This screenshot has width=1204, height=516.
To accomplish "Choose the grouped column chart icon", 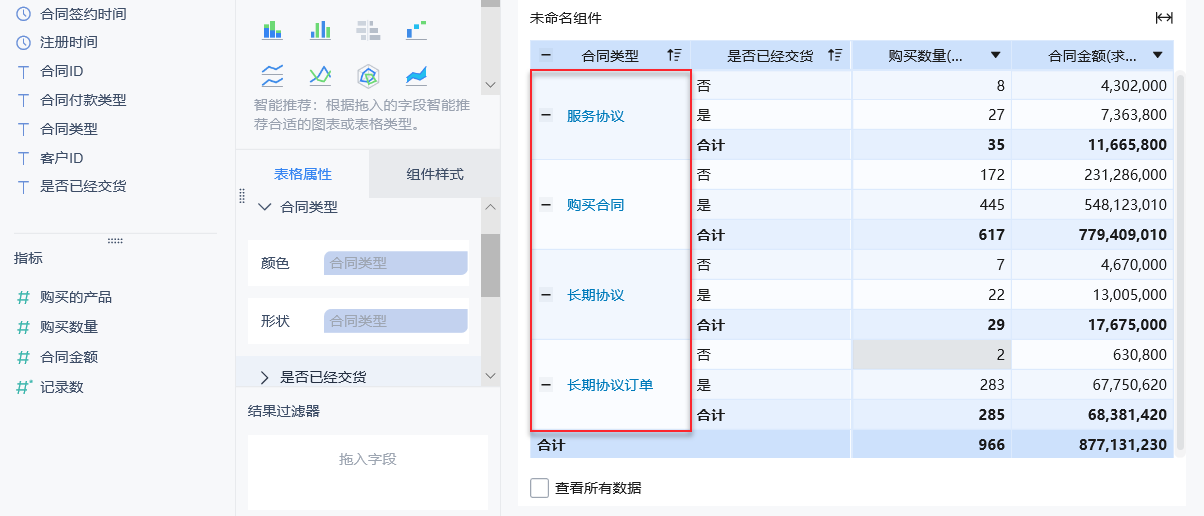I will [x=320, y=30].
